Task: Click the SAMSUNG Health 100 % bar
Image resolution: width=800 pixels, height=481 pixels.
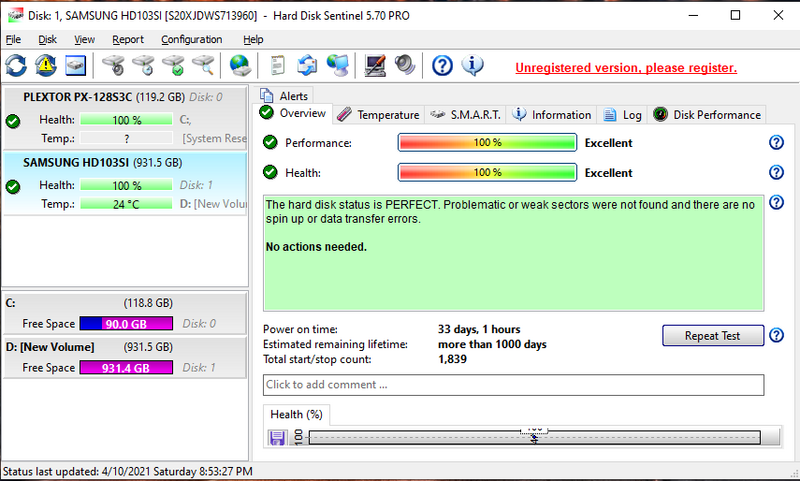Action: coord(127,185)
